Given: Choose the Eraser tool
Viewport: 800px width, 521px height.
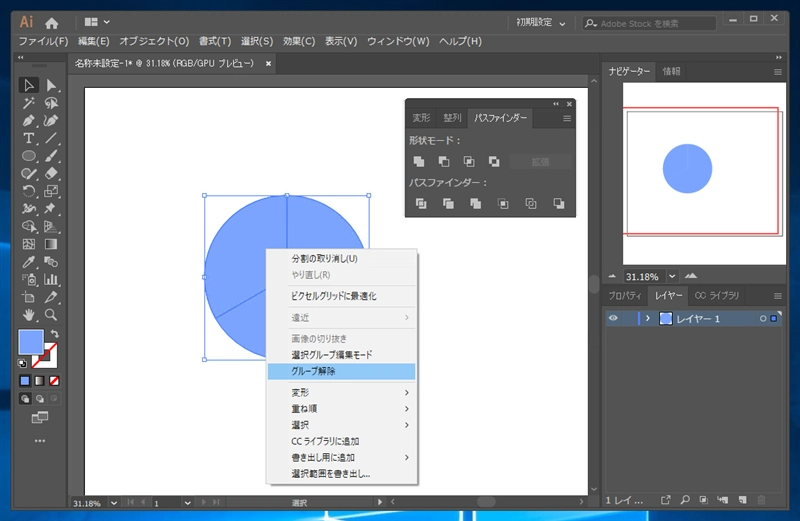Looking at the screenshot, I should [51, 173].
